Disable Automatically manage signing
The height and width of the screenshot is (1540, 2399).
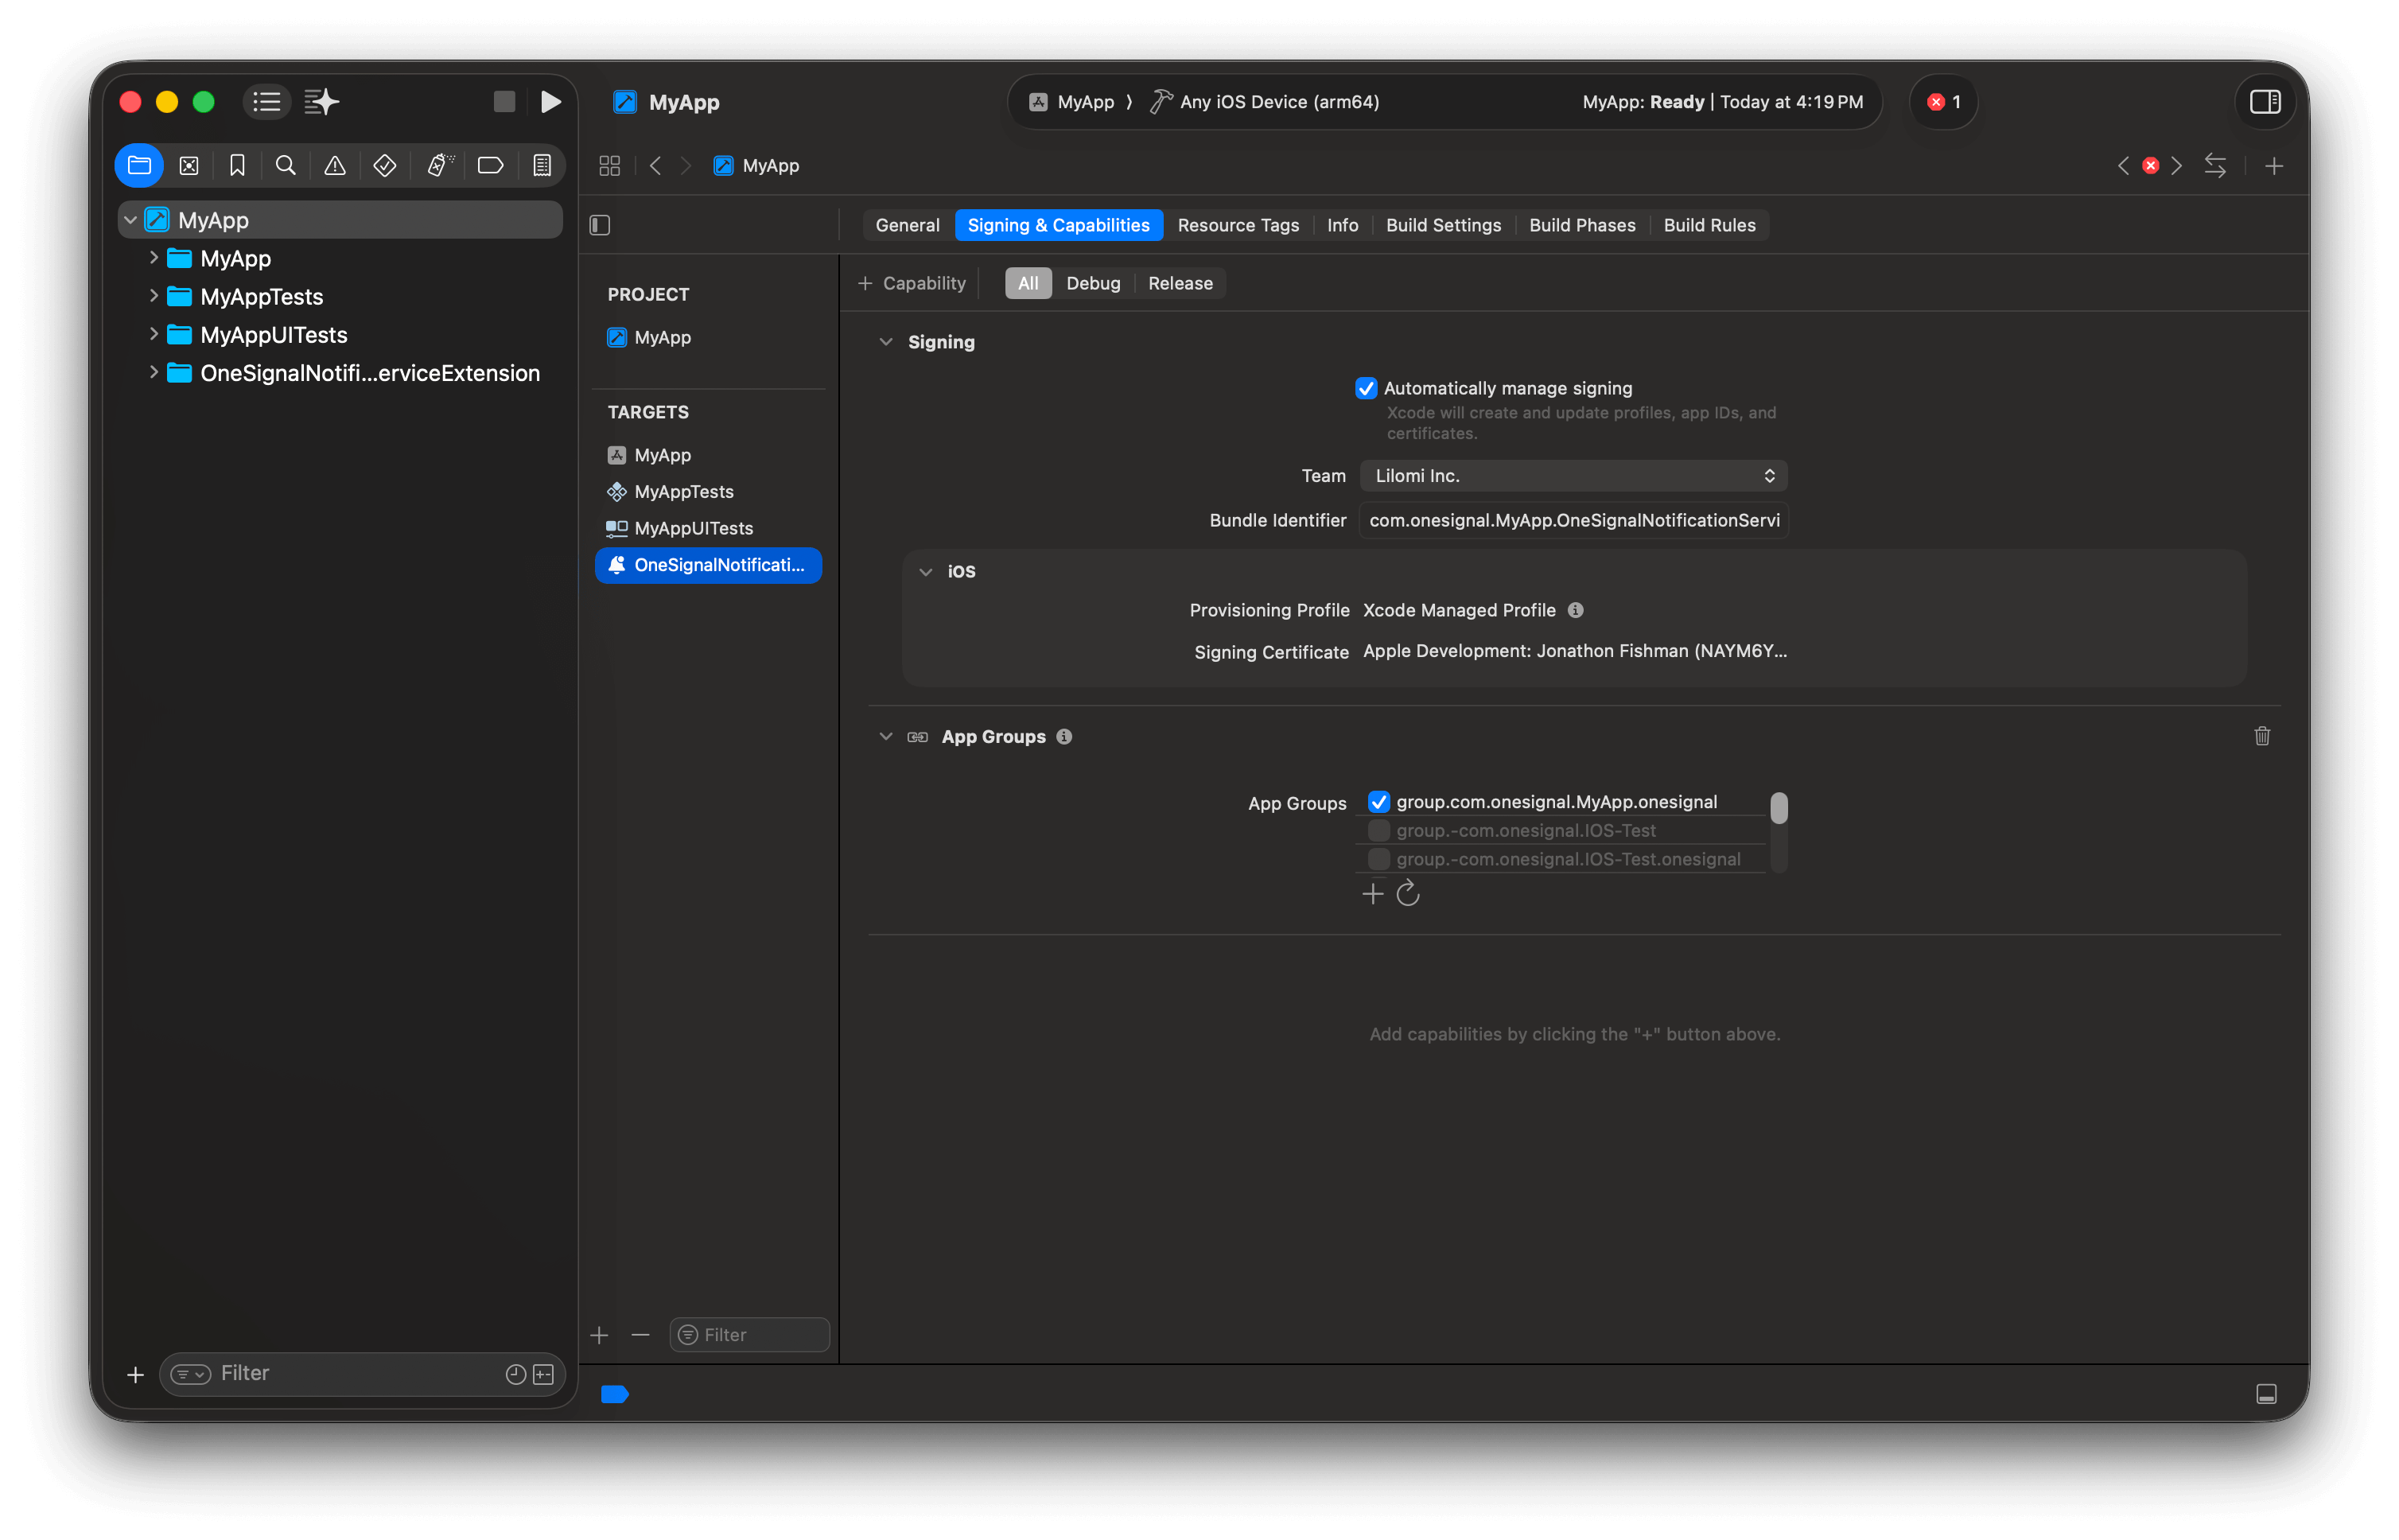1366,388
